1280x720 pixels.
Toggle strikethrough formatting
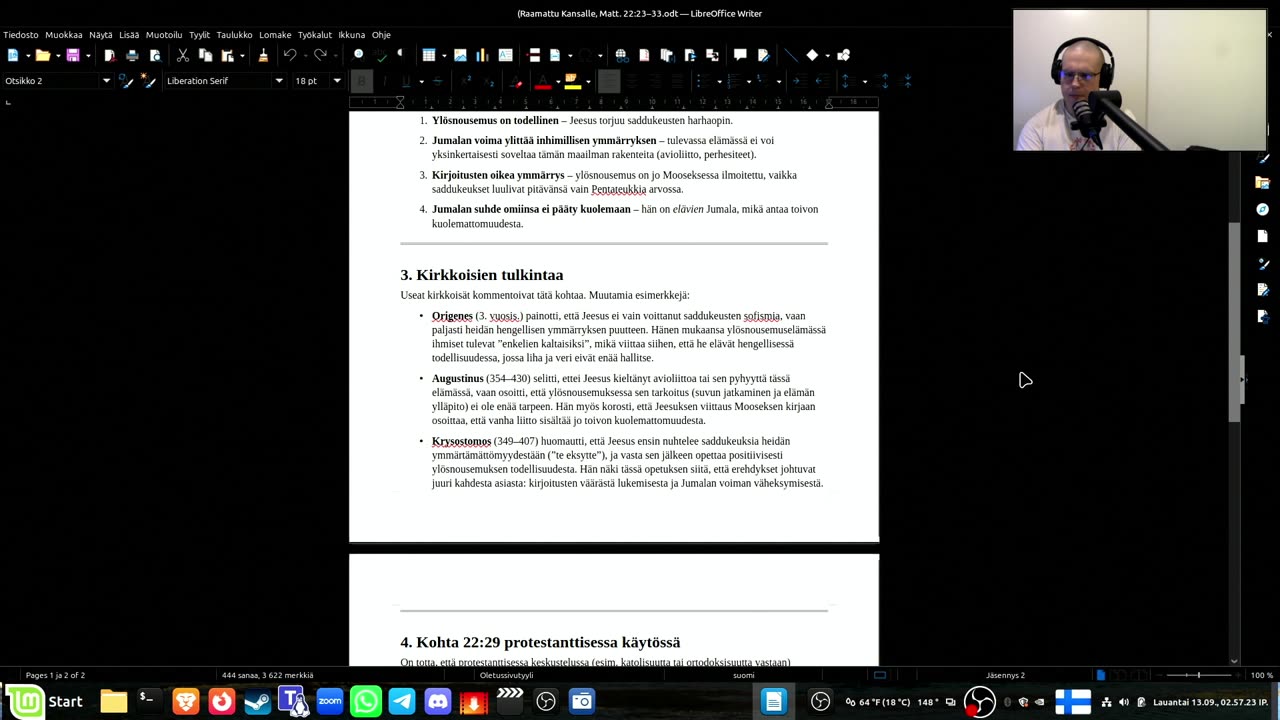438,81
